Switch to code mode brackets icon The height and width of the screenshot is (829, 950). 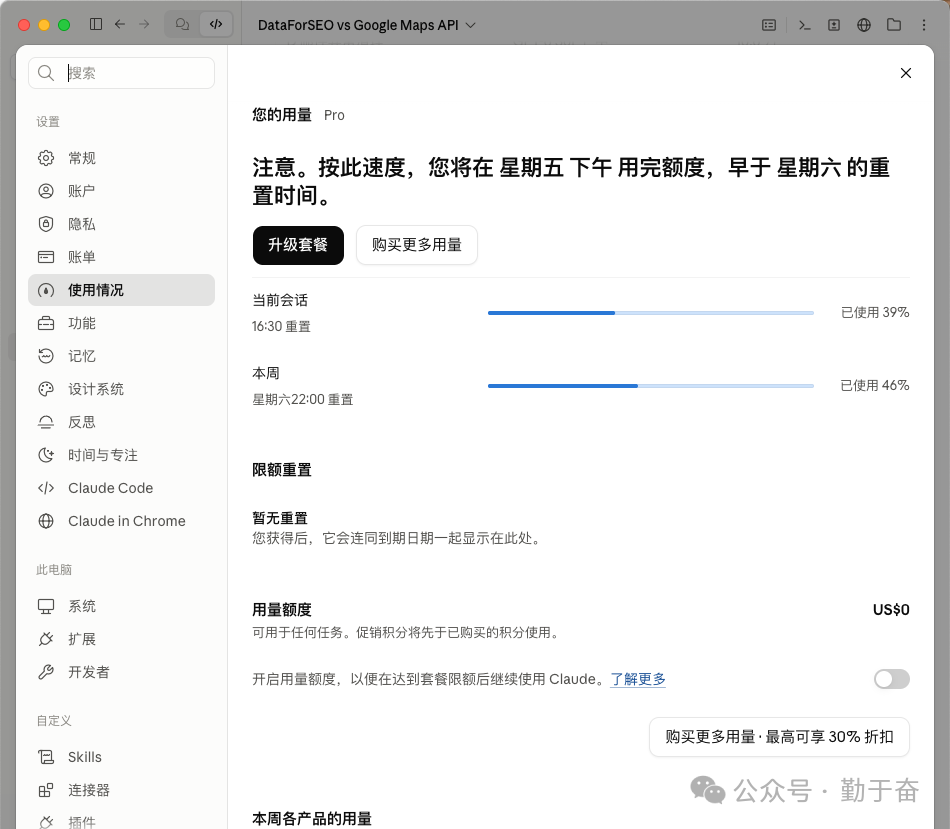(216, 24)
